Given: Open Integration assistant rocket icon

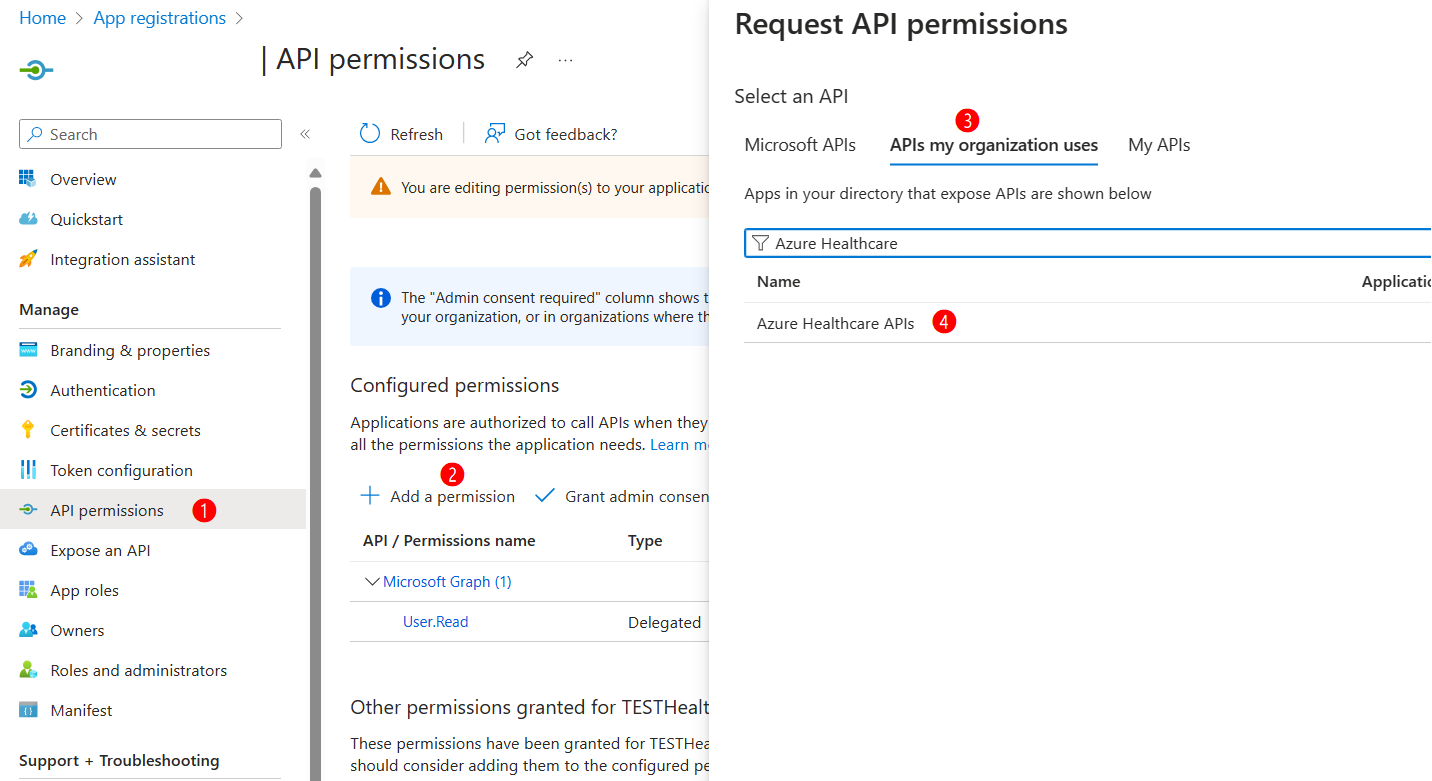Looking at the screenshot, I should tap(28, 259).
